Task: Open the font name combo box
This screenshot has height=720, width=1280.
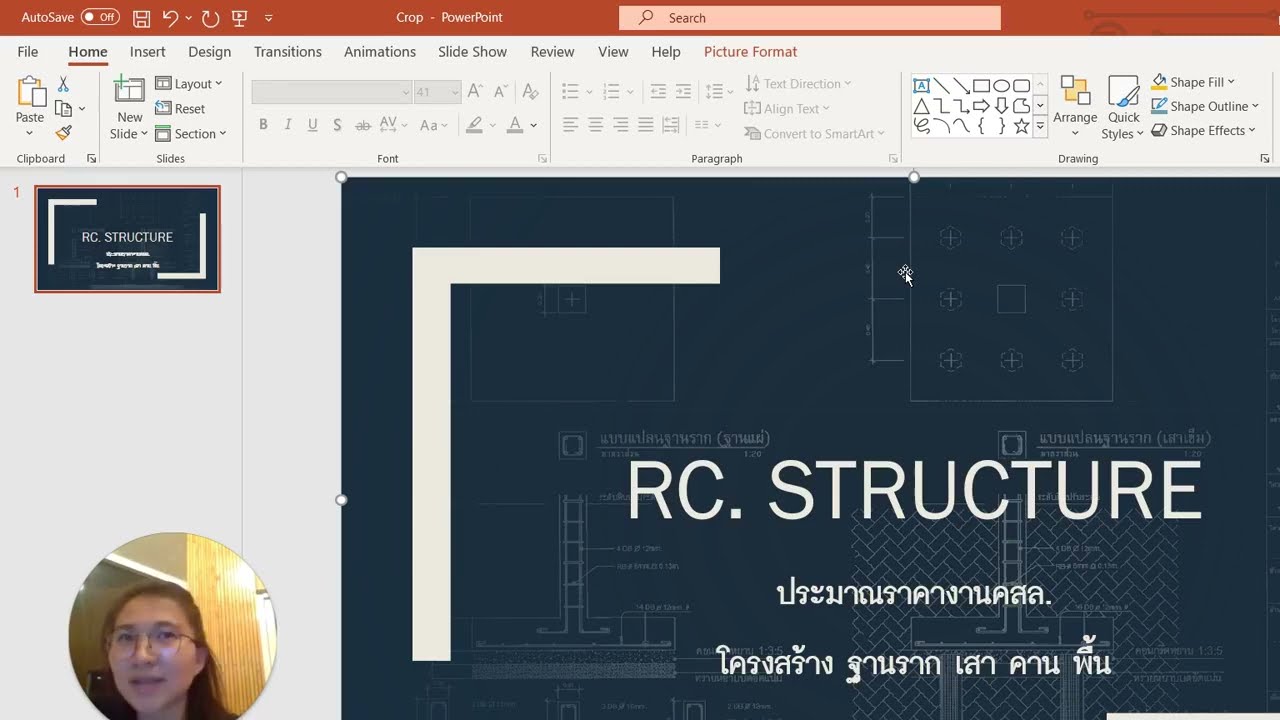Action: [332, 92]
